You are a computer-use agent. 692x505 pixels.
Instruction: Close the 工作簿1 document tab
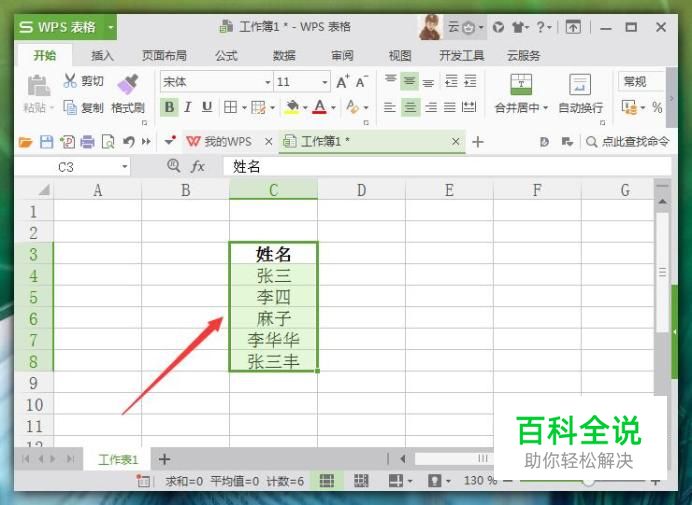tap(456, 142)
